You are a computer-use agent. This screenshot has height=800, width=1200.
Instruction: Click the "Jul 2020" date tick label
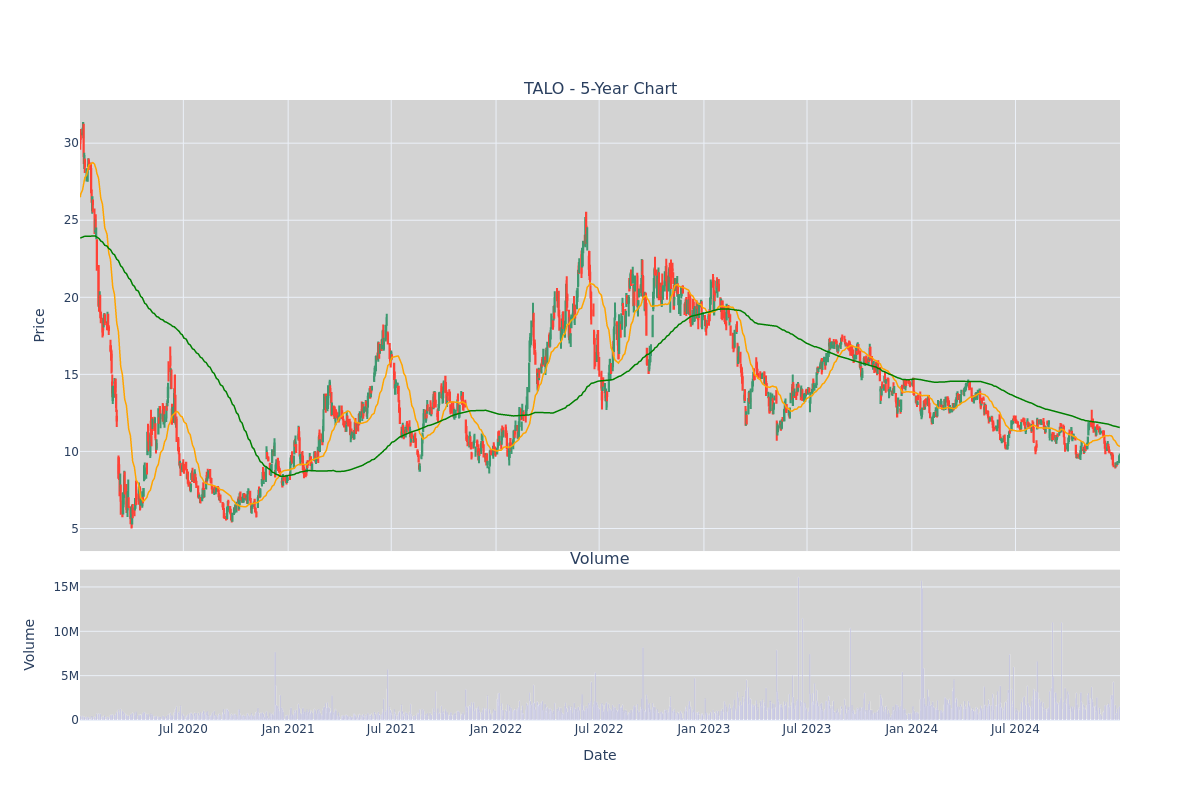pos(183,729)
